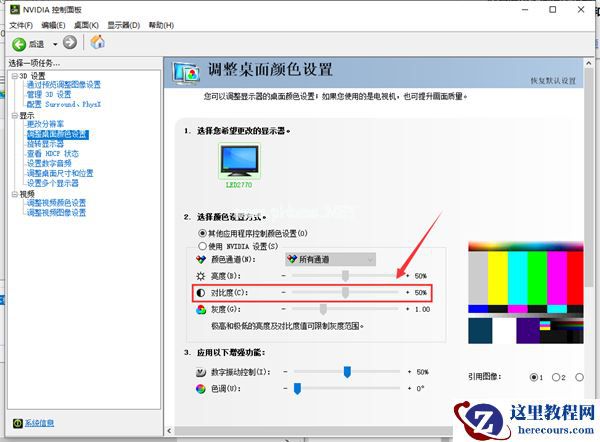Collapse the 显示 tree node
Screen dimensions: 600x442
pyautogui.click(x=15, y=115)
